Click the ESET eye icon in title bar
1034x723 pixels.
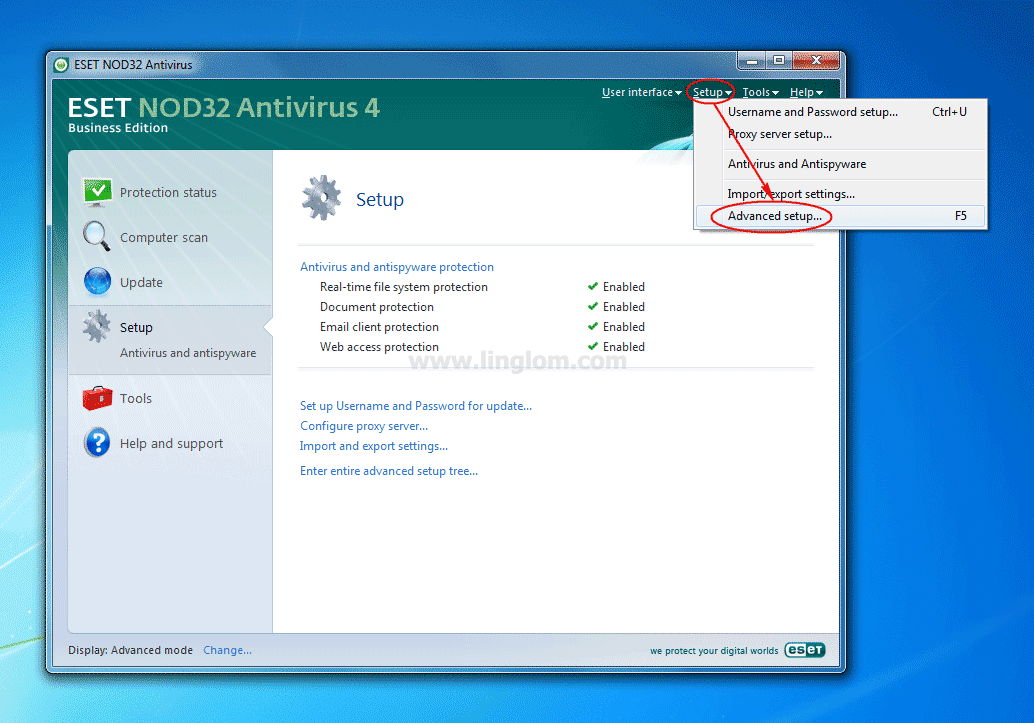[x=61, y=65]
